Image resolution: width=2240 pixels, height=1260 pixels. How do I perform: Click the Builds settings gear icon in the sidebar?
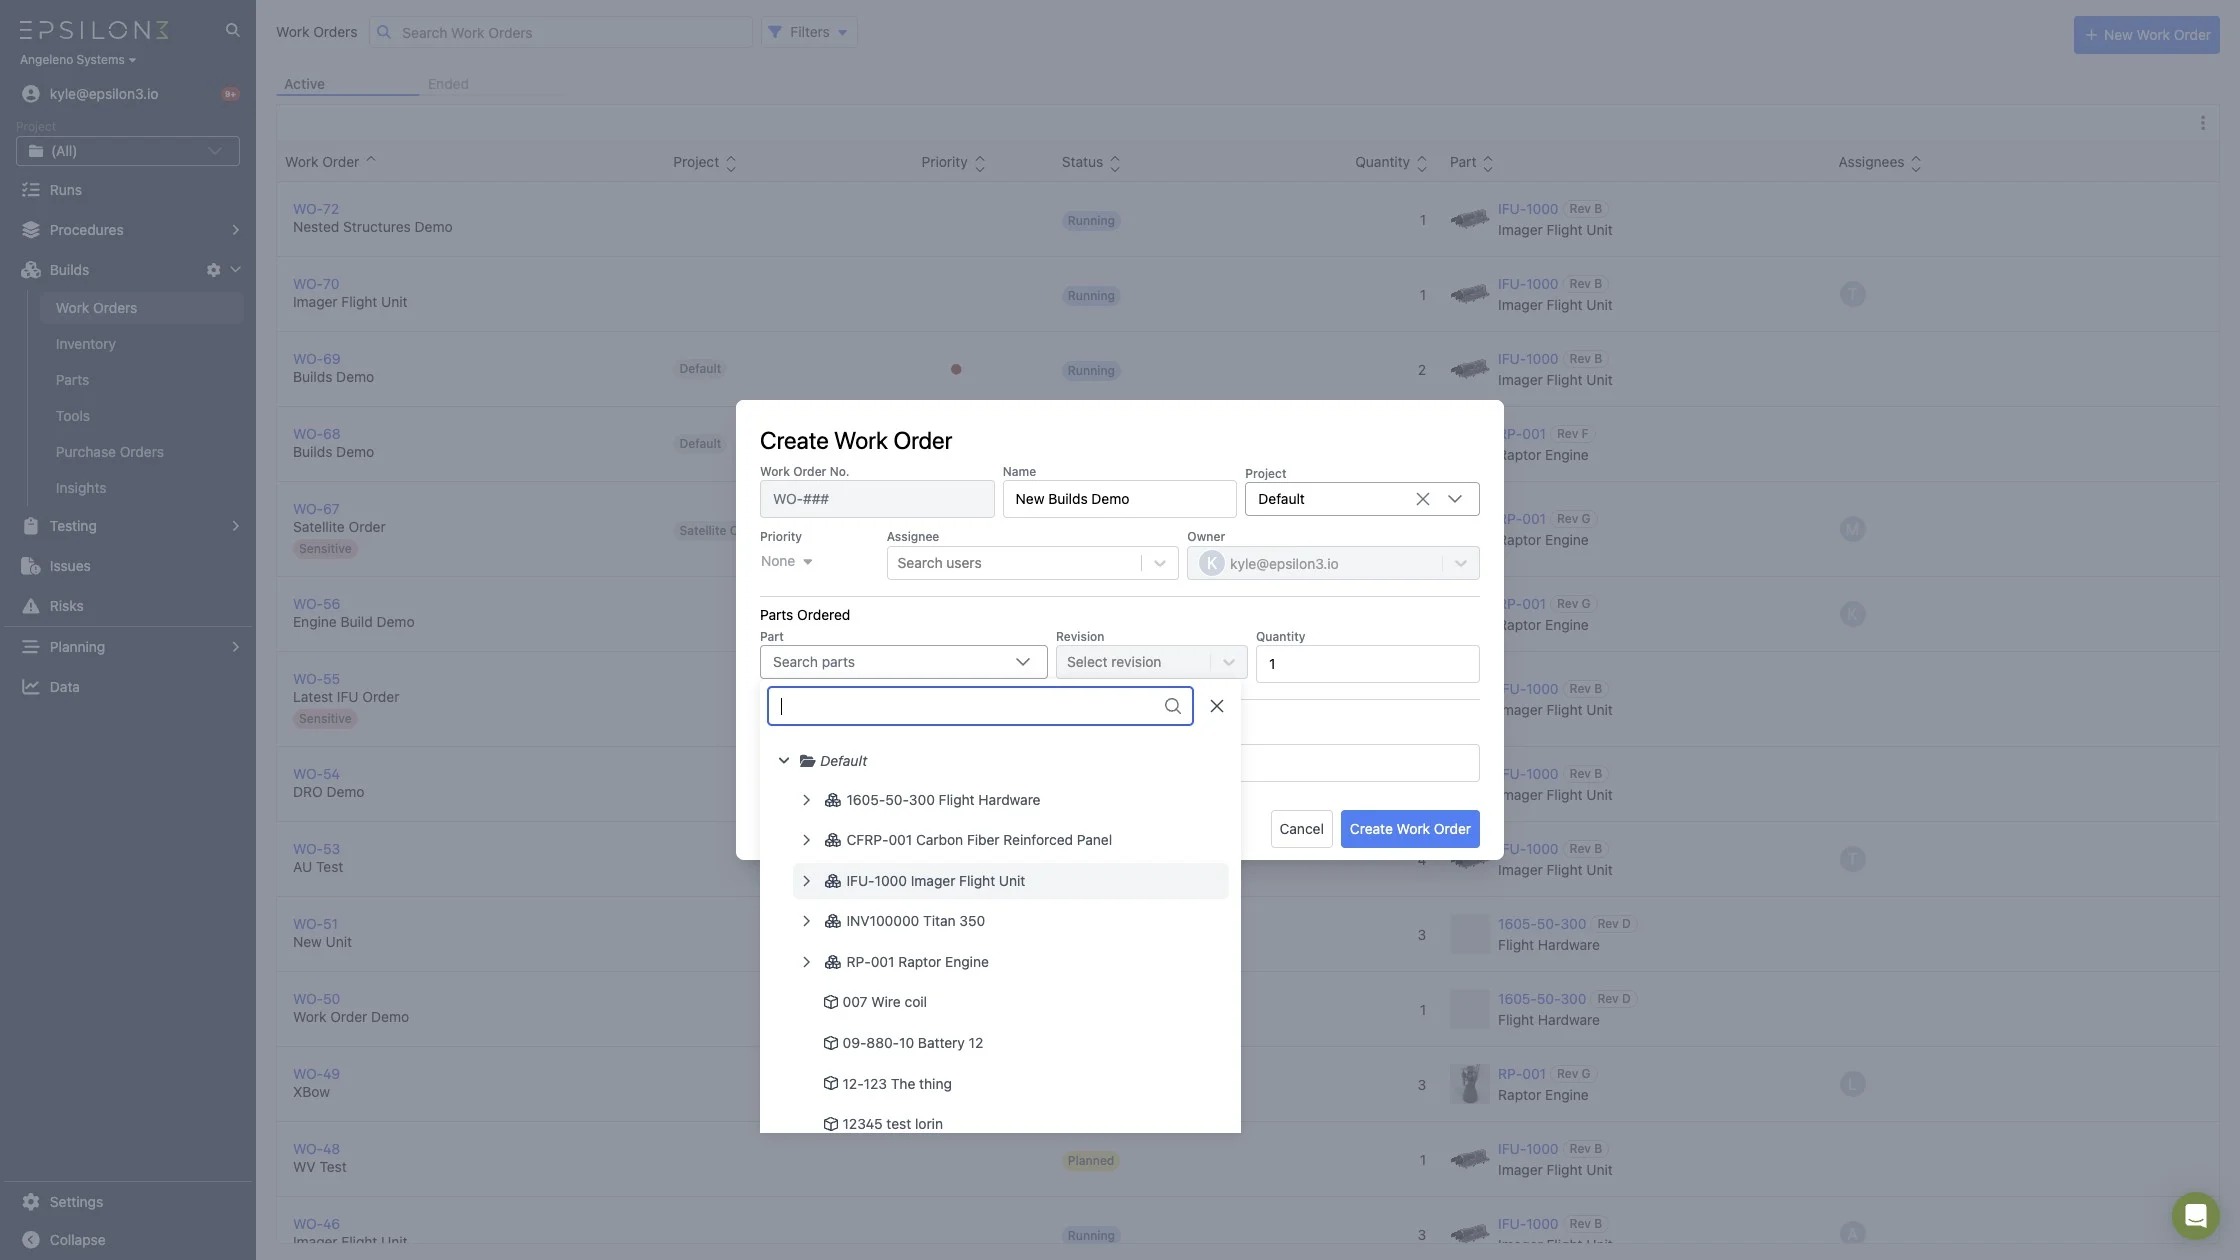click(x=213, y=270)
